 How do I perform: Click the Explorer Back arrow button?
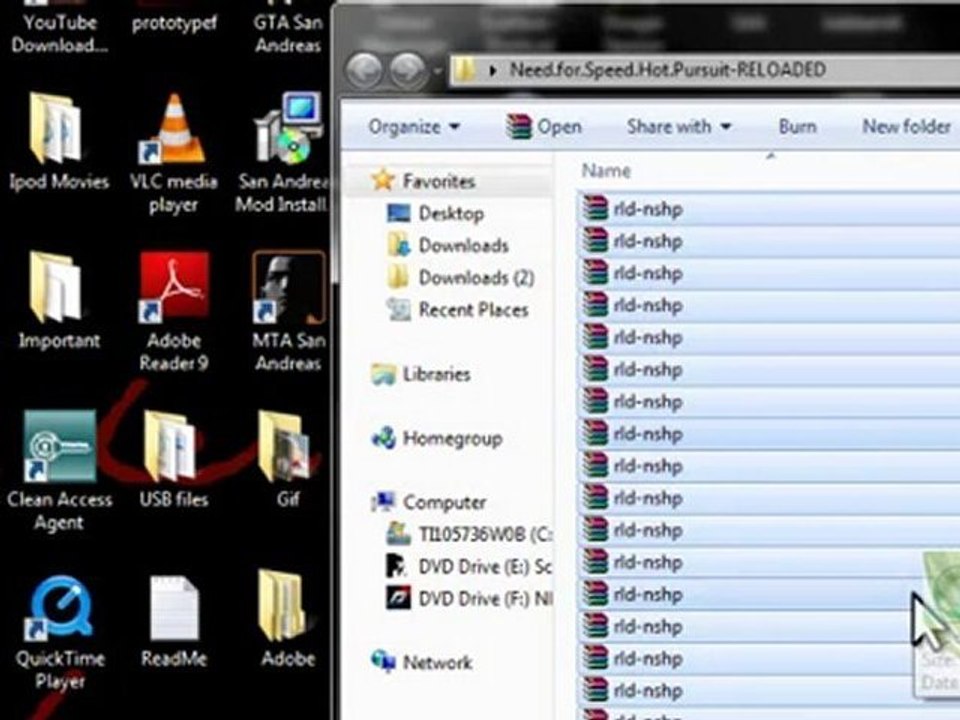[366, 70]
